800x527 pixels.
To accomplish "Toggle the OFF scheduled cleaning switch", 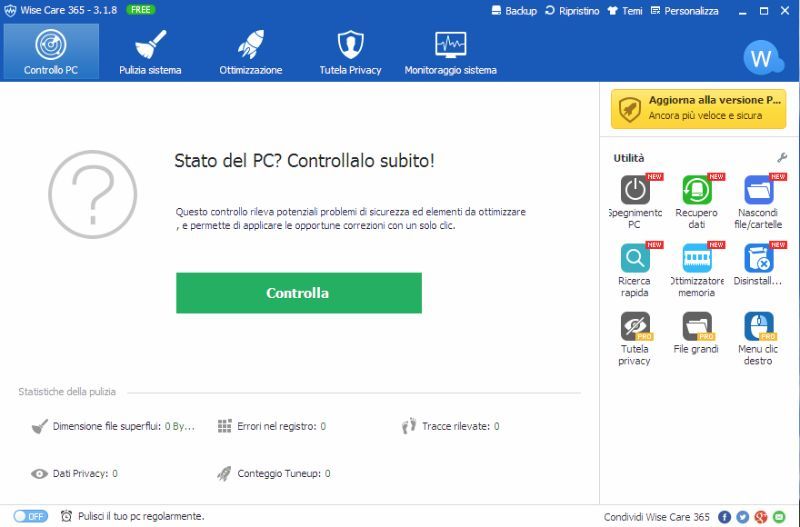I will (x=31, y=516).
